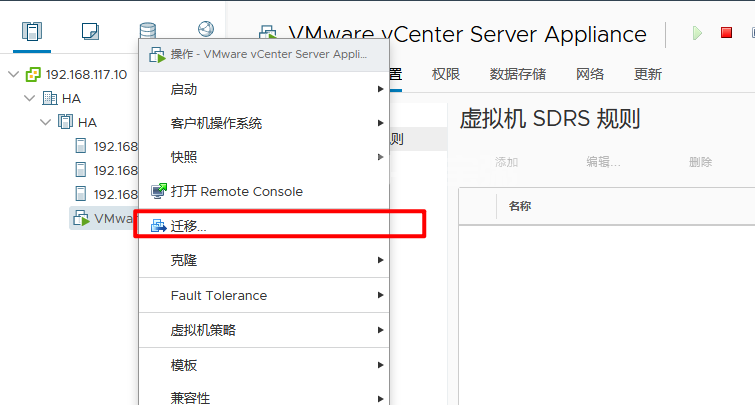Click the Migrate icon in context menu
755x405 pixels.
coord(158,226)
